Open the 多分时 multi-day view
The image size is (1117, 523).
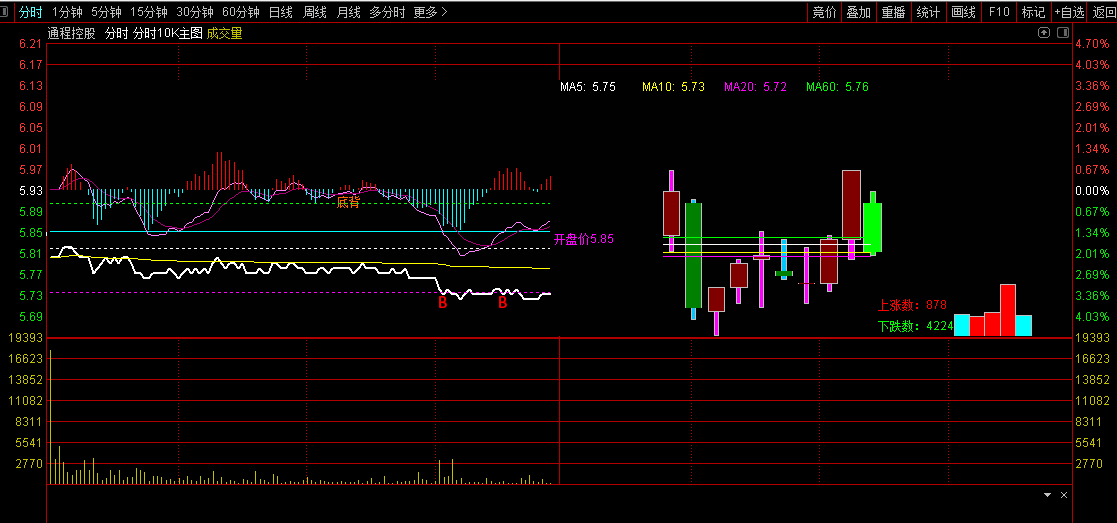tap(388, 11)
